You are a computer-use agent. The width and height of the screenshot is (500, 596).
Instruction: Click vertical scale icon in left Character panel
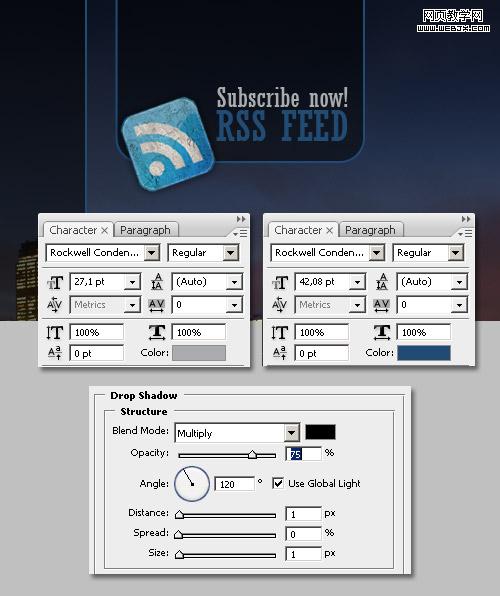click(x=54, y=333)
